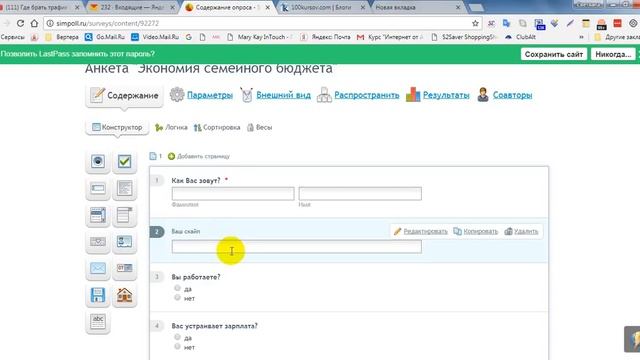
Task: Click the green plus Add page icon
Action: [171, 156]
